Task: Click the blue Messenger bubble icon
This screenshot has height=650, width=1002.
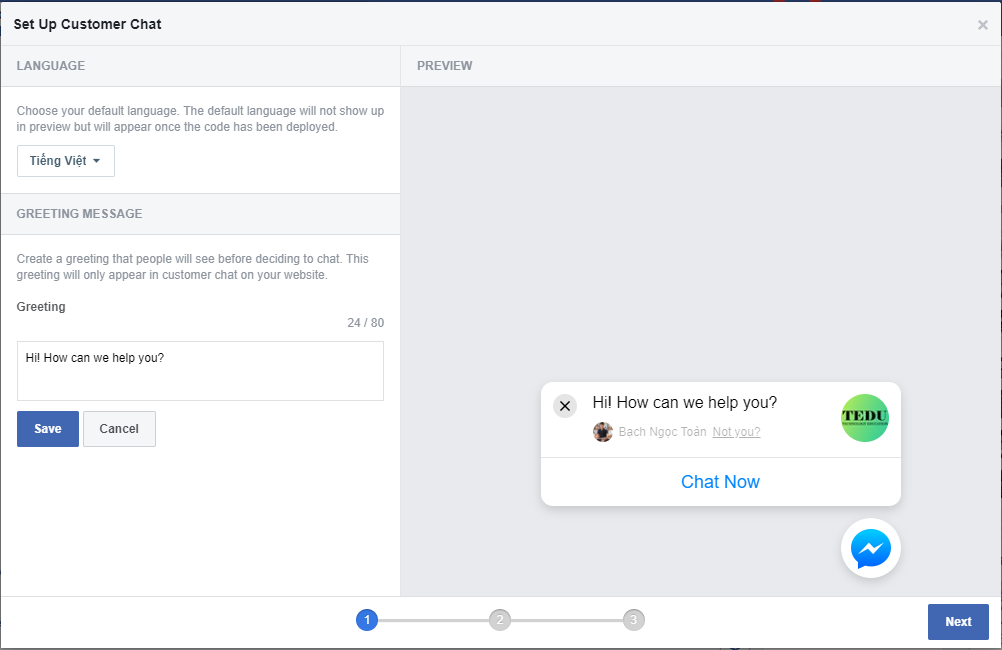Action: [x=870, y=548]
